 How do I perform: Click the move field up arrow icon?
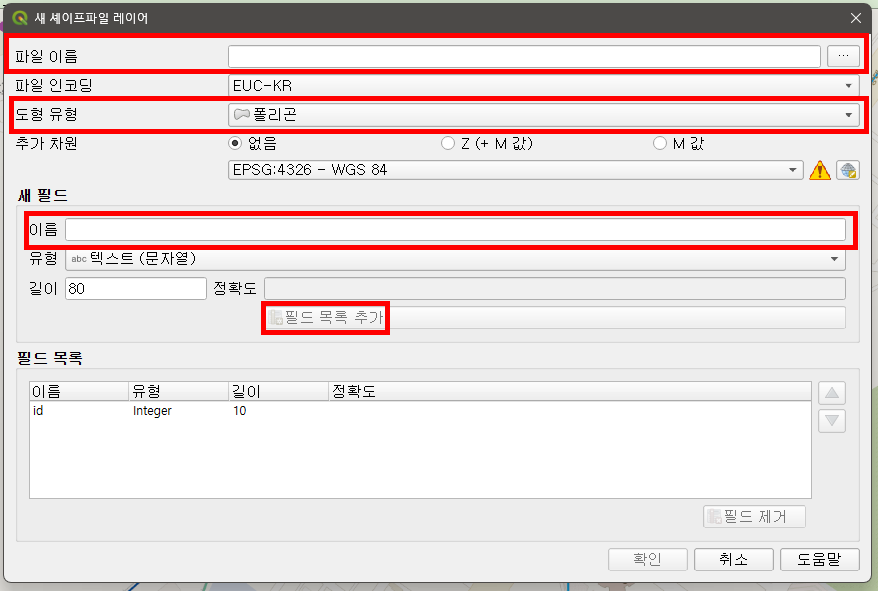832,393
